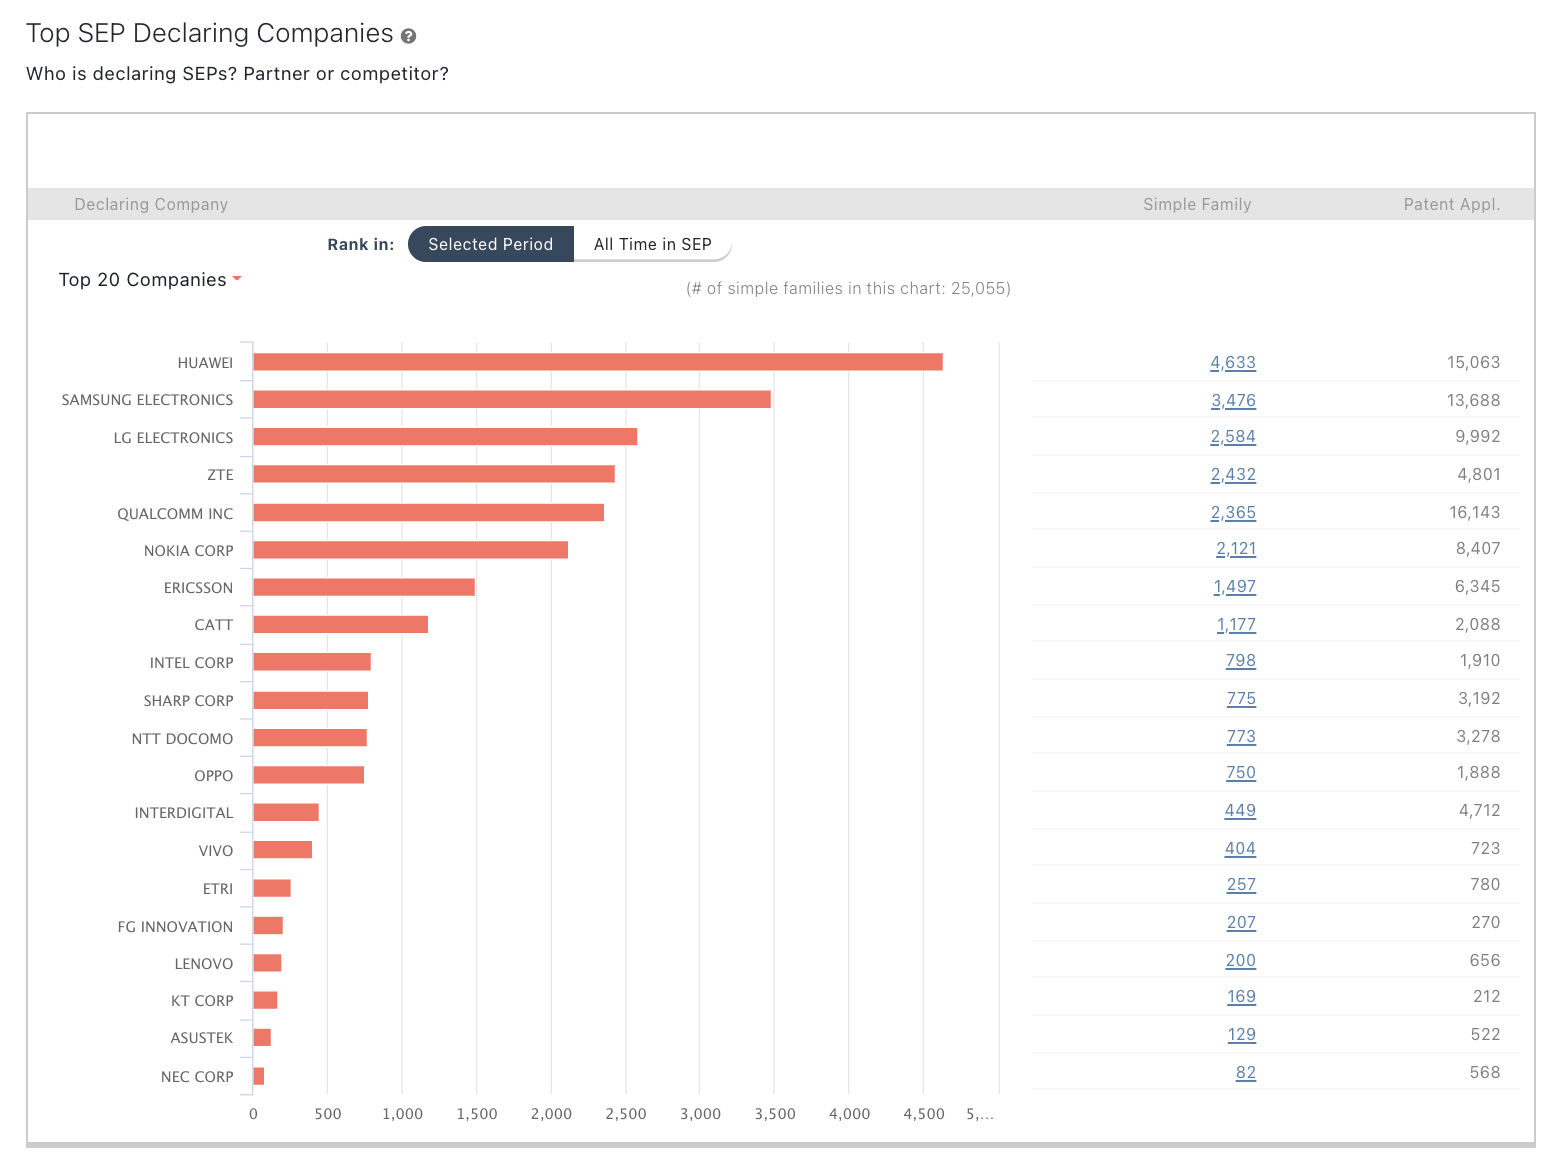Open Qualcomm's 2,365 simple family link
Image resolution: width=1568 pixels, height=1172 pixels.
coord(1233,513)
